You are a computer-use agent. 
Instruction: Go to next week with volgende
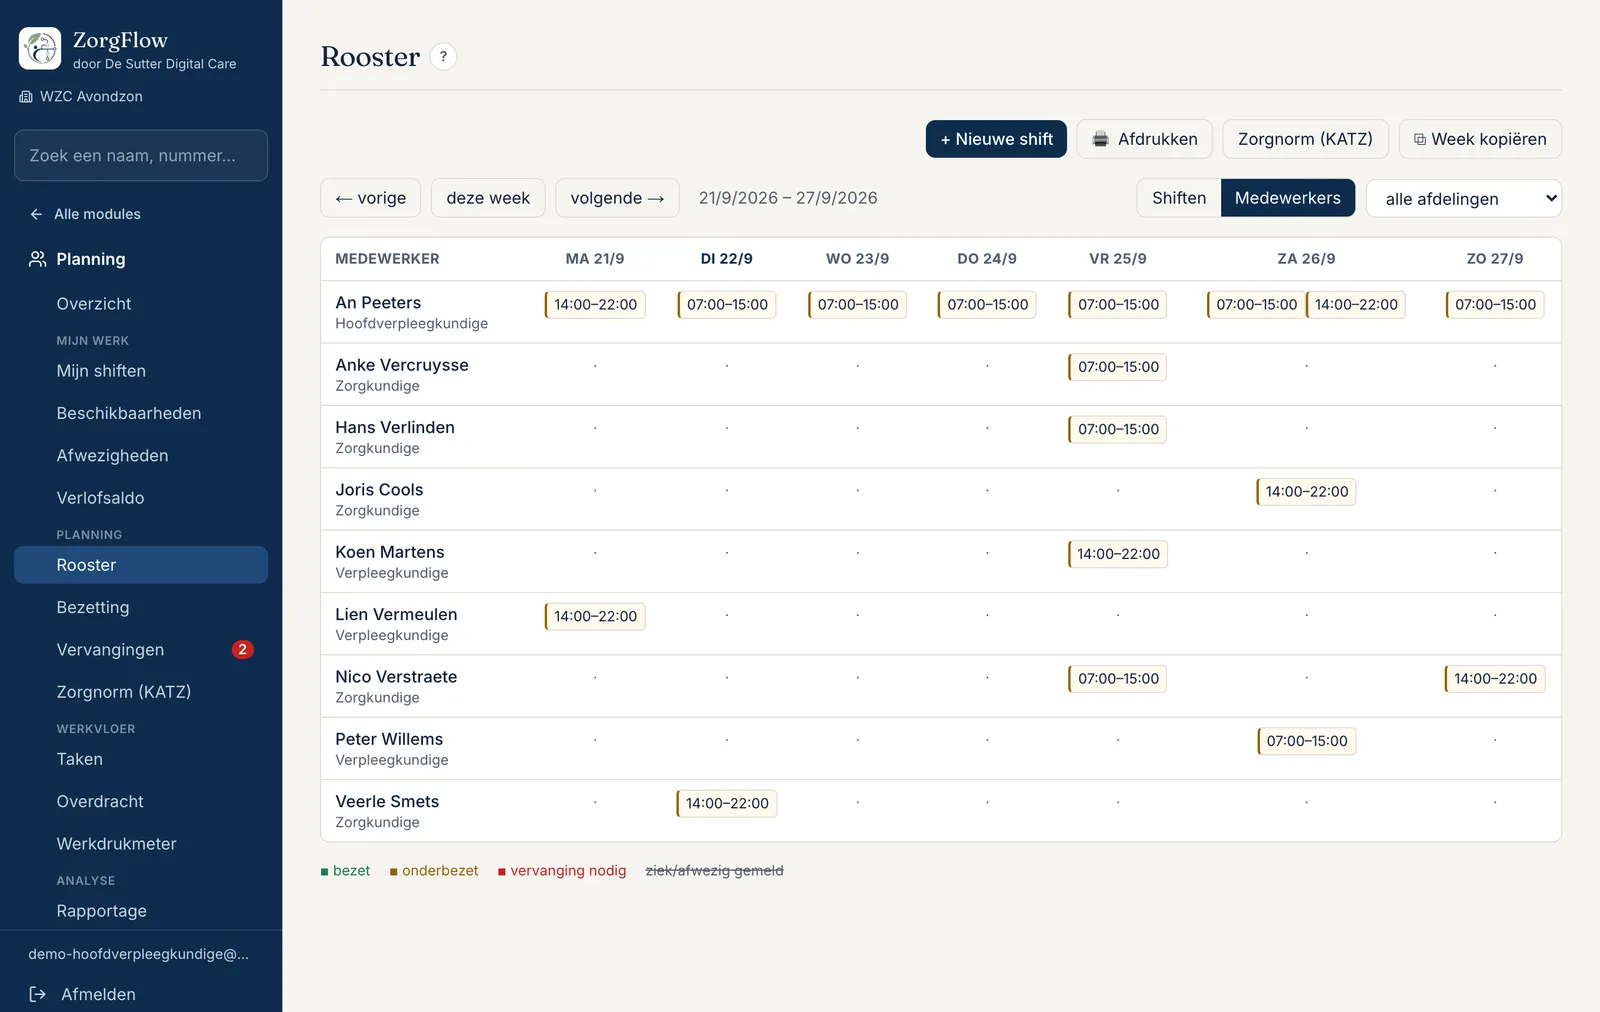617,198
